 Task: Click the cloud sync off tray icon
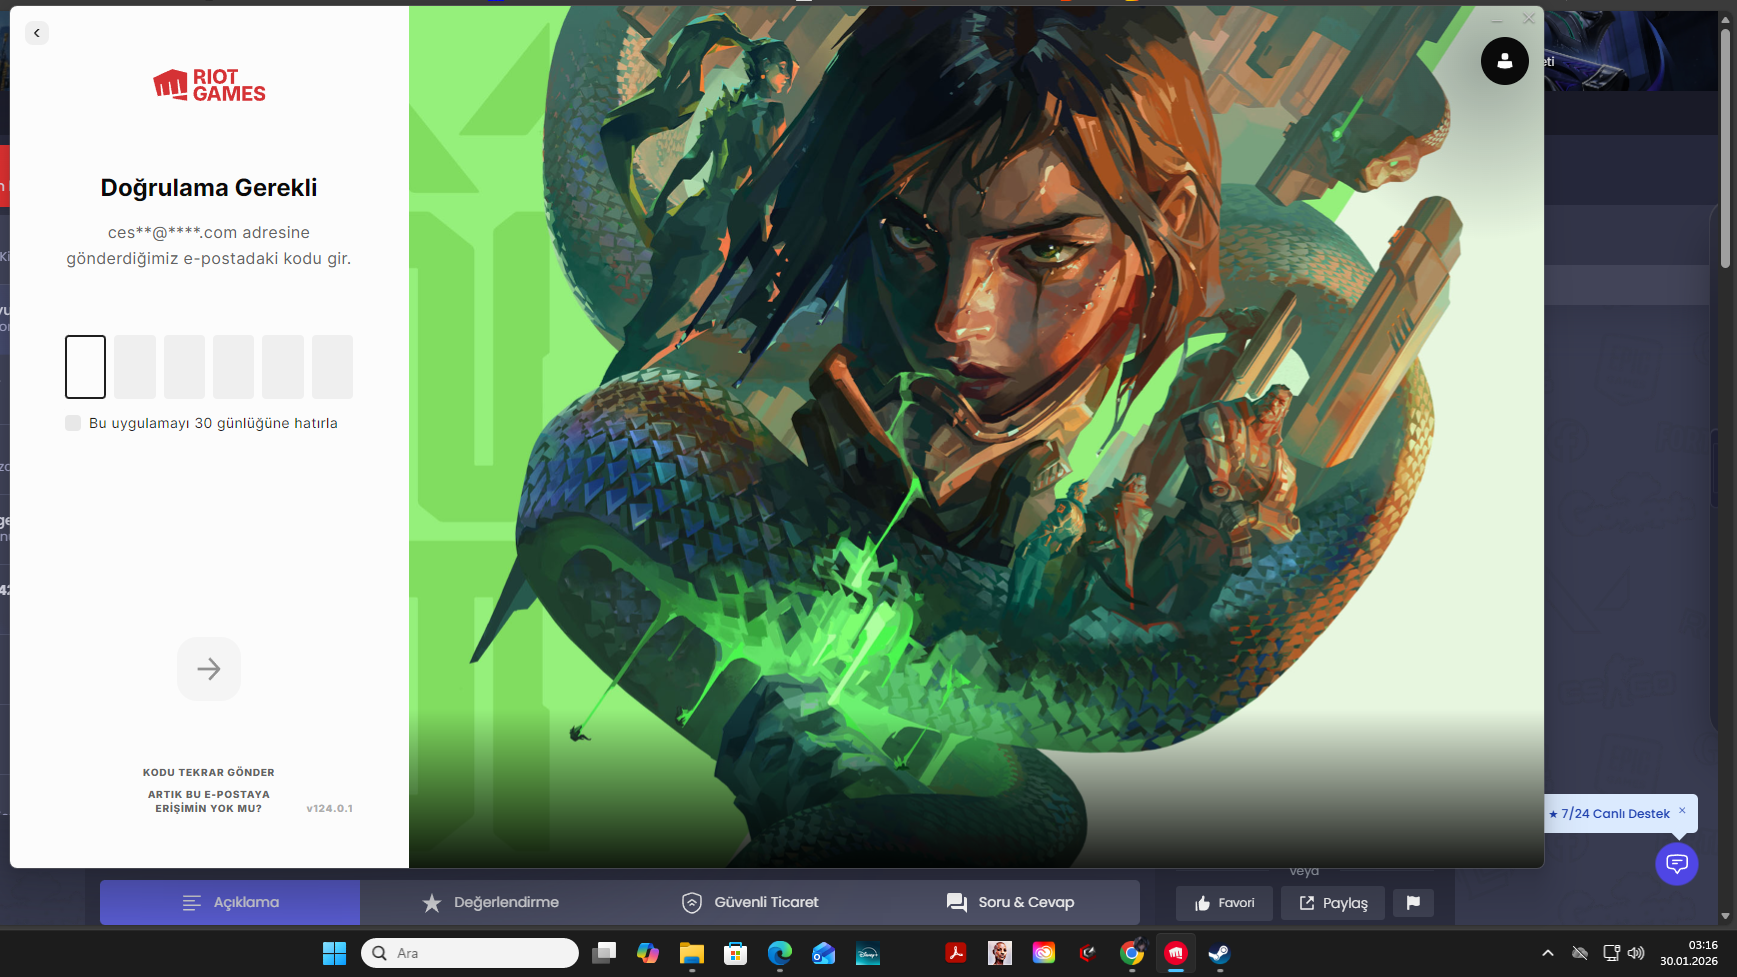1580,953
